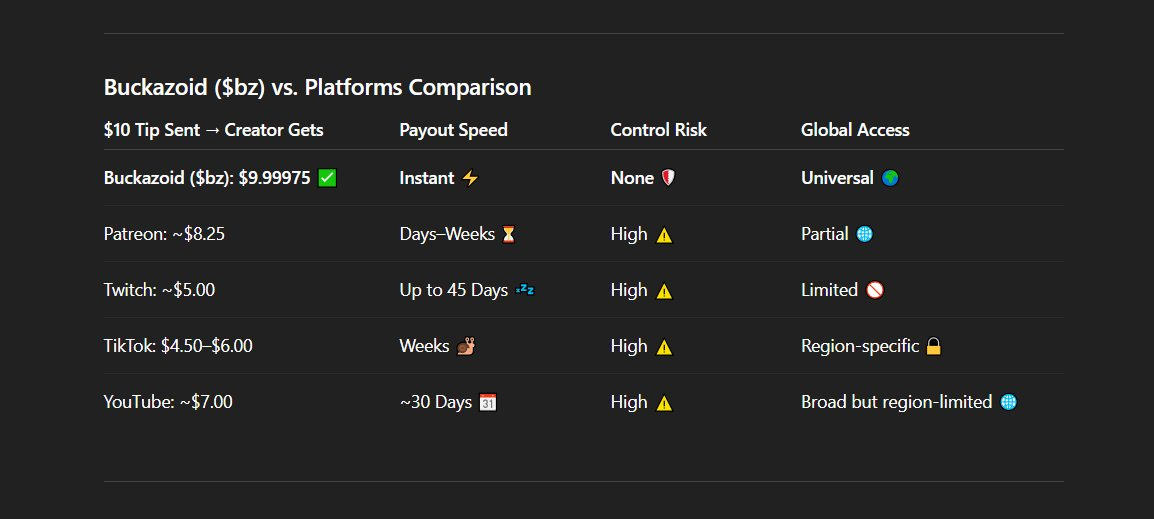This screenshot has width=1154, height=519.
Task: Click the Partial access text
Action: pos(825,234)
